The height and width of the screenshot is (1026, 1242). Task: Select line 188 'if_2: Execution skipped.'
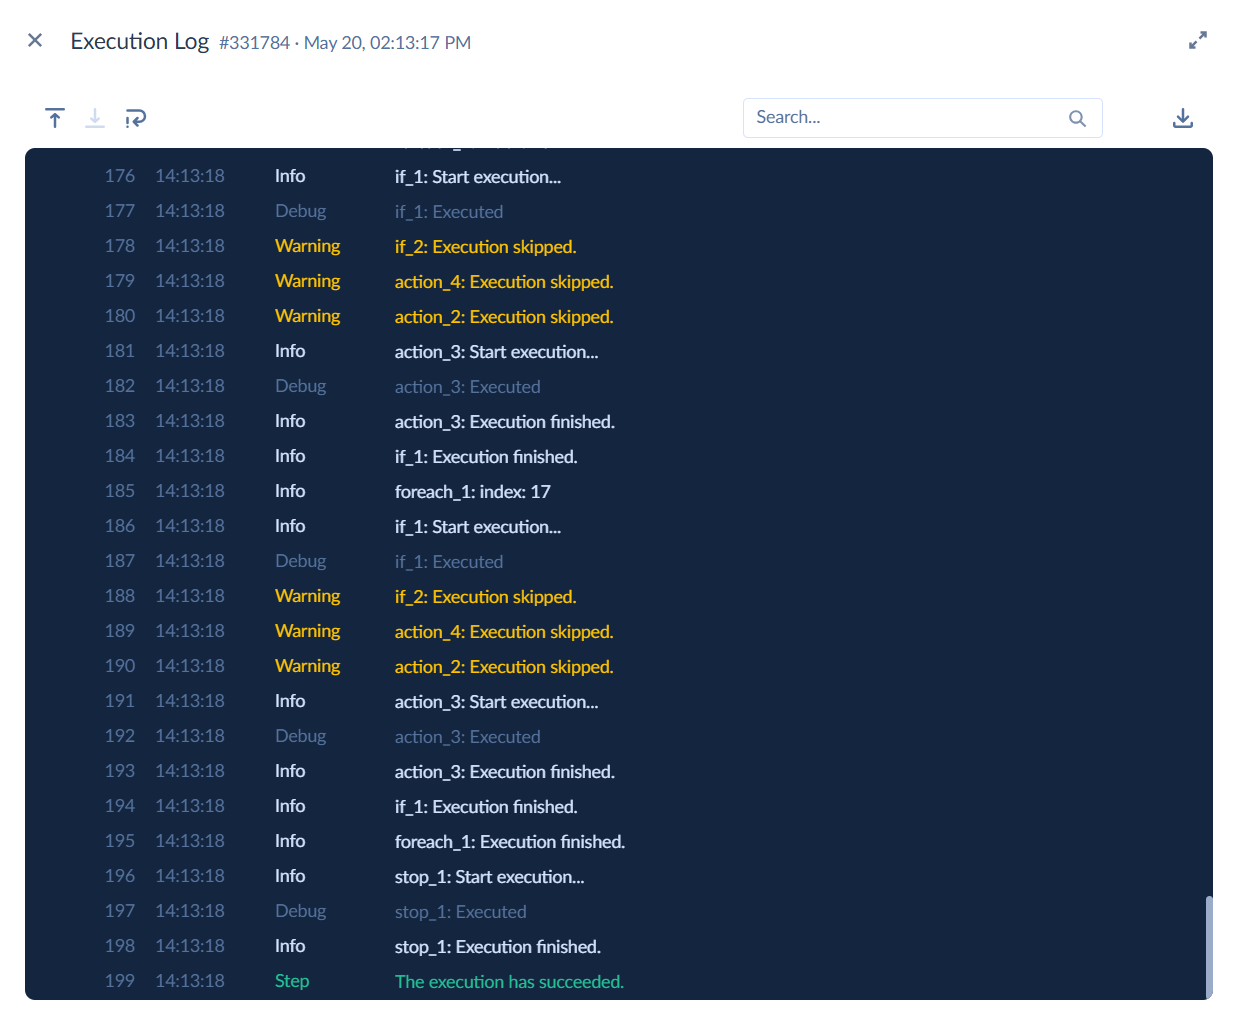486,597
